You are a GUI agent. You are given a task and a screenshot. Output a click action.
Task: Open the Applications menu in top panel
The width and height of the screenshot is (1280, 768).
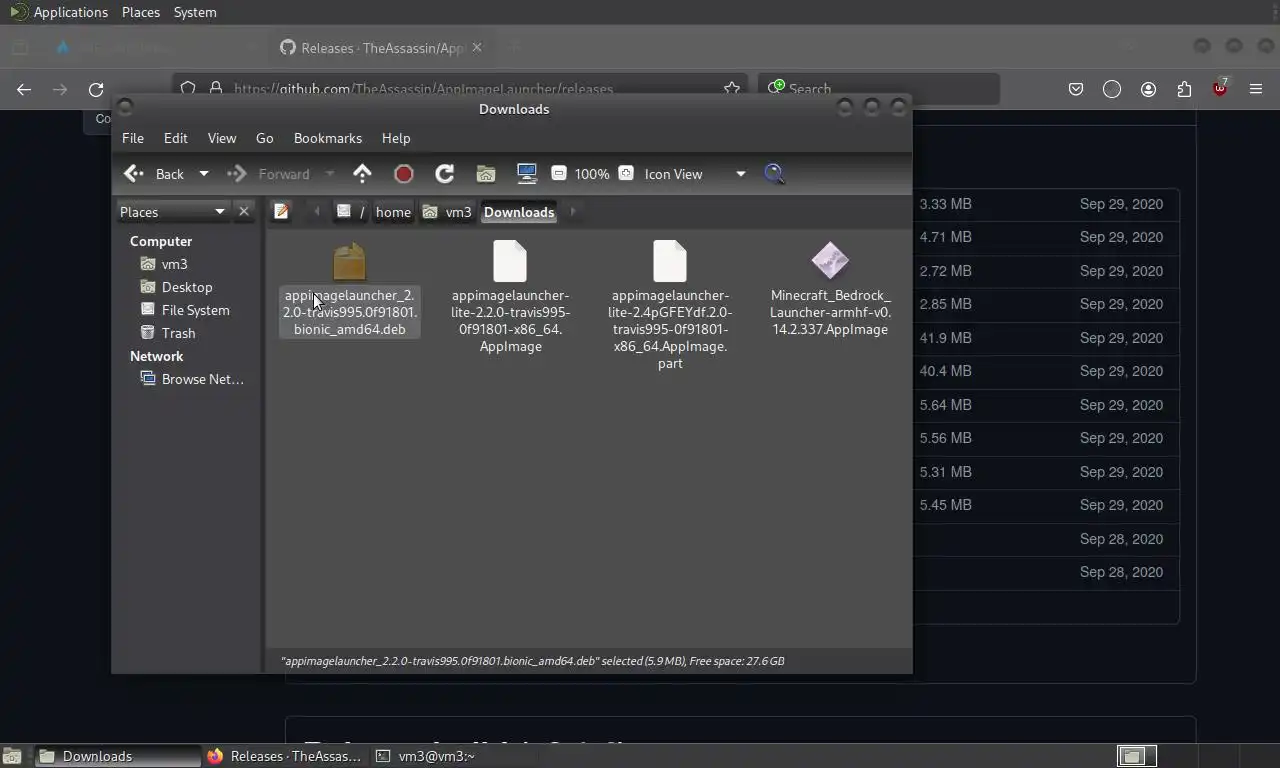[x=70, y=12]
